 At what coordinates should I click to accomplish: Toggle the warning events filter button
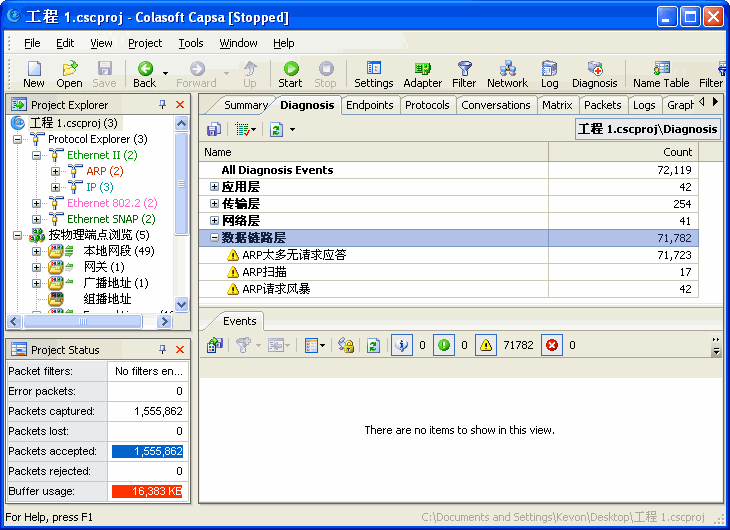pyautogui.click(x=485, y=345)
